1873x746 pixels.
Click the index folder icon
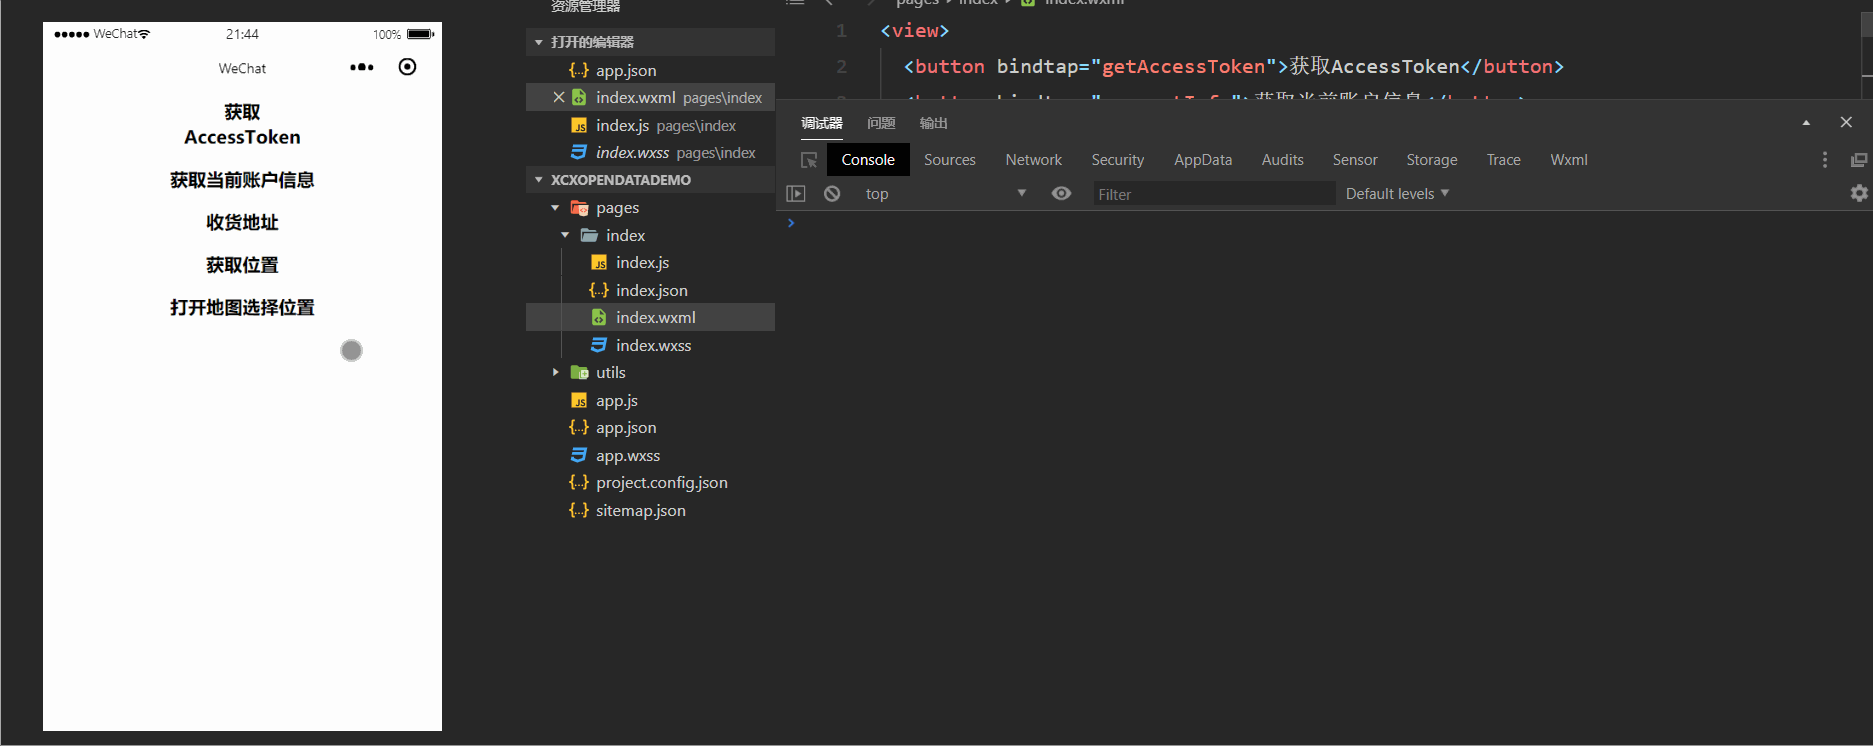click(589, 235)
